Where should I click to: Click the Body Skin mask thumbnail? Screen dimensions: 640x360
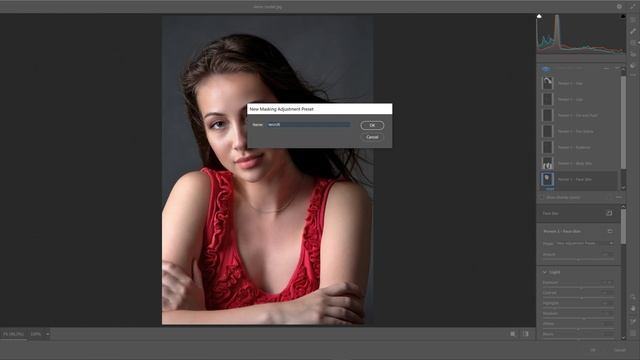547,163
